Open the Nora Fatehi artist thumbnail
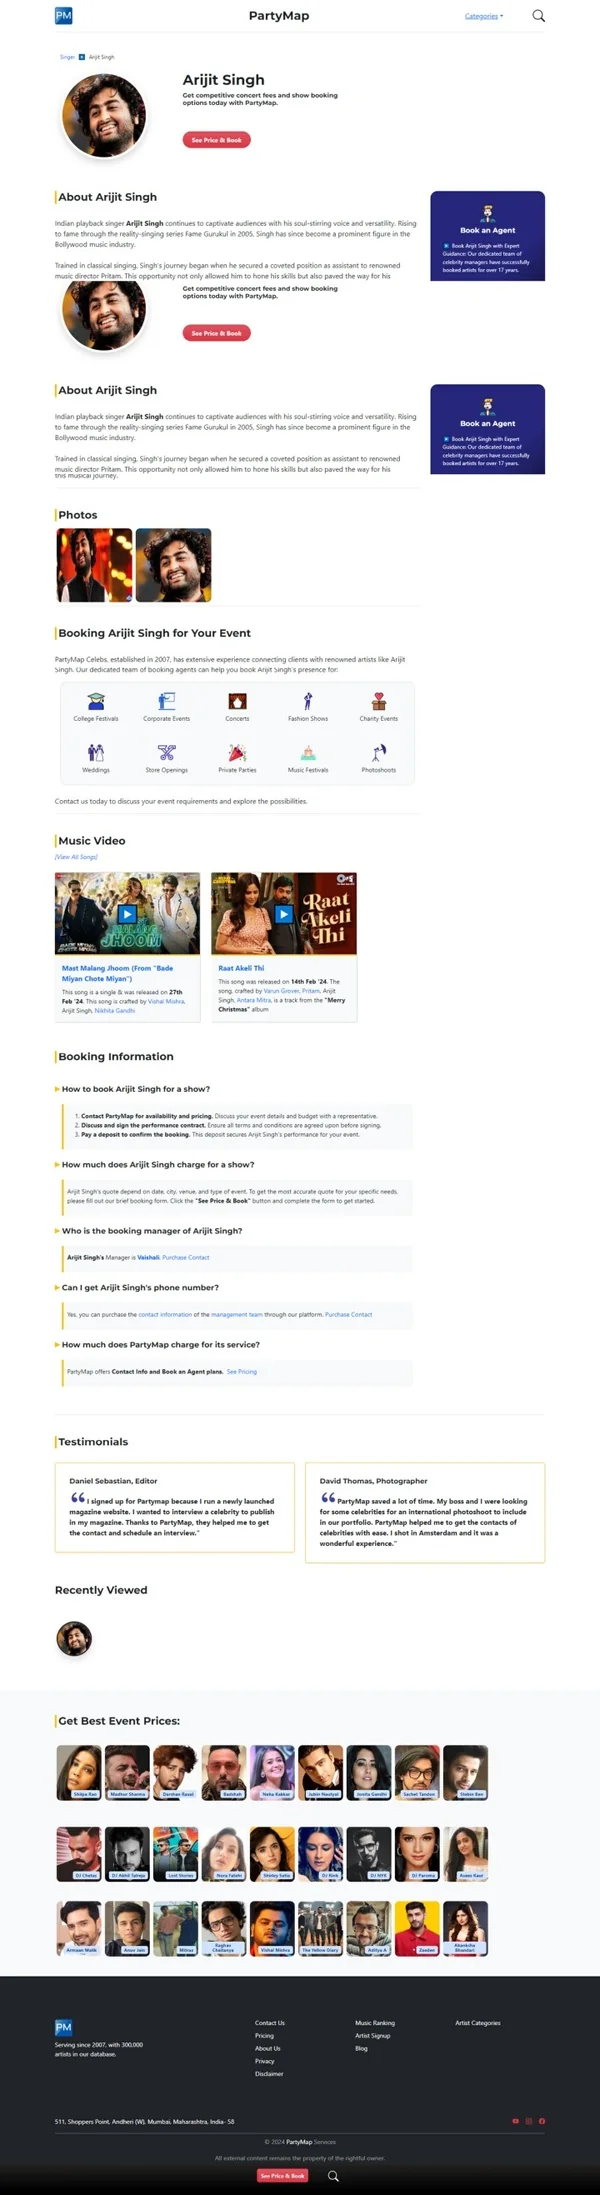The image size is (600, 2195). coord(224,1854)
